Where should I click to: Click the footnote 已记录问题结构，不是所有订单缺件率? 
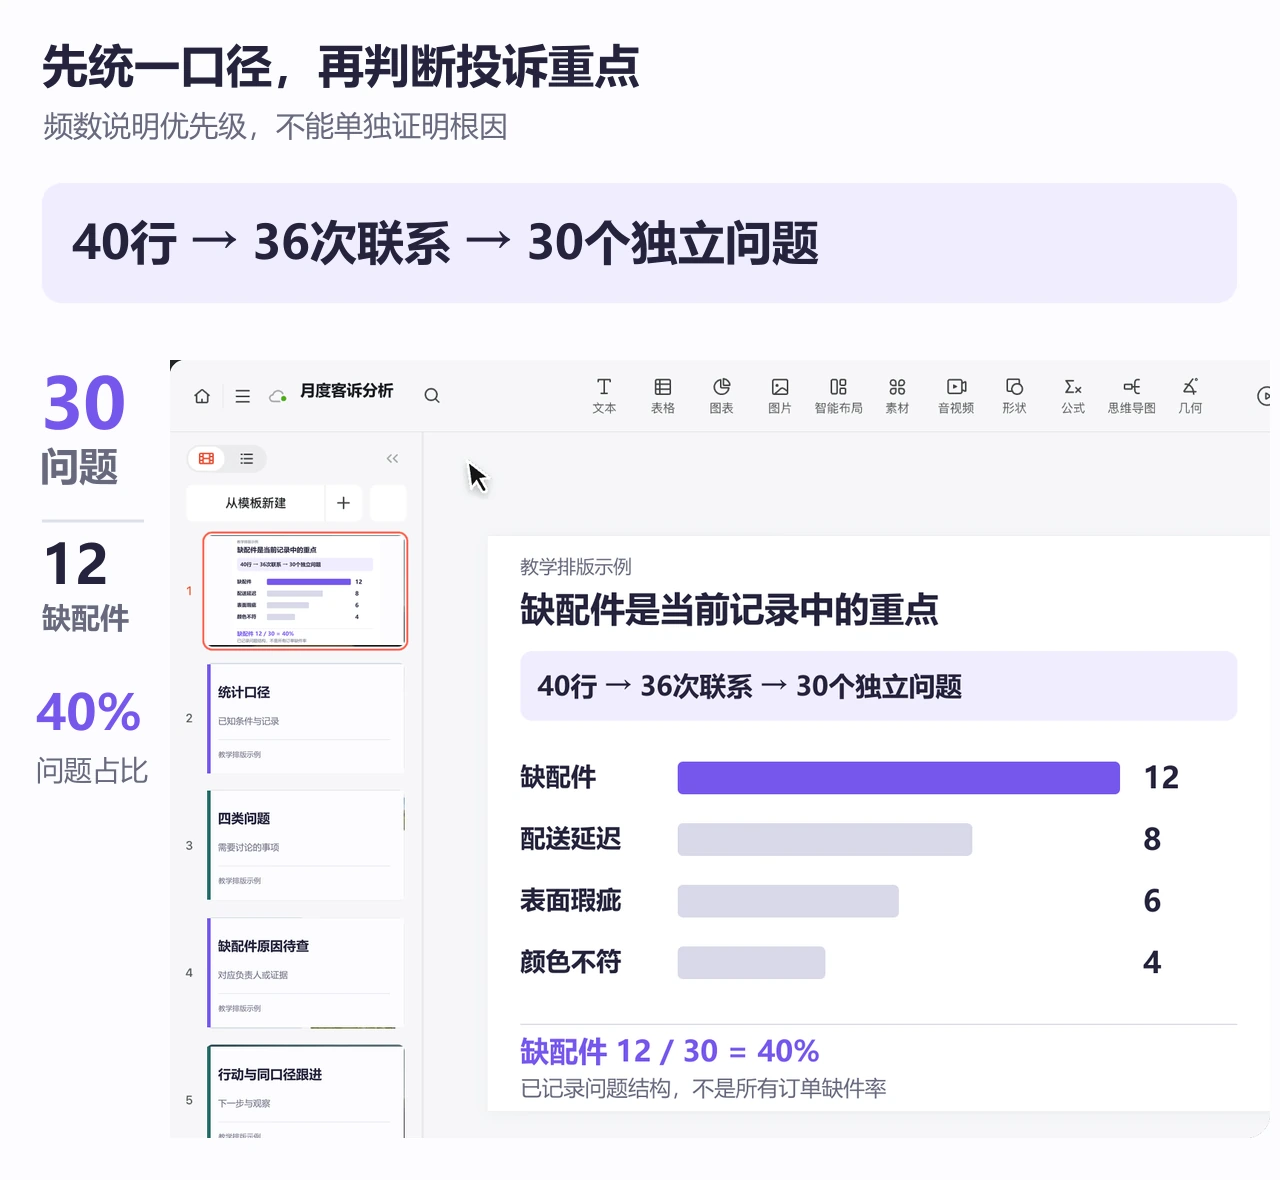click(703, 1088)
